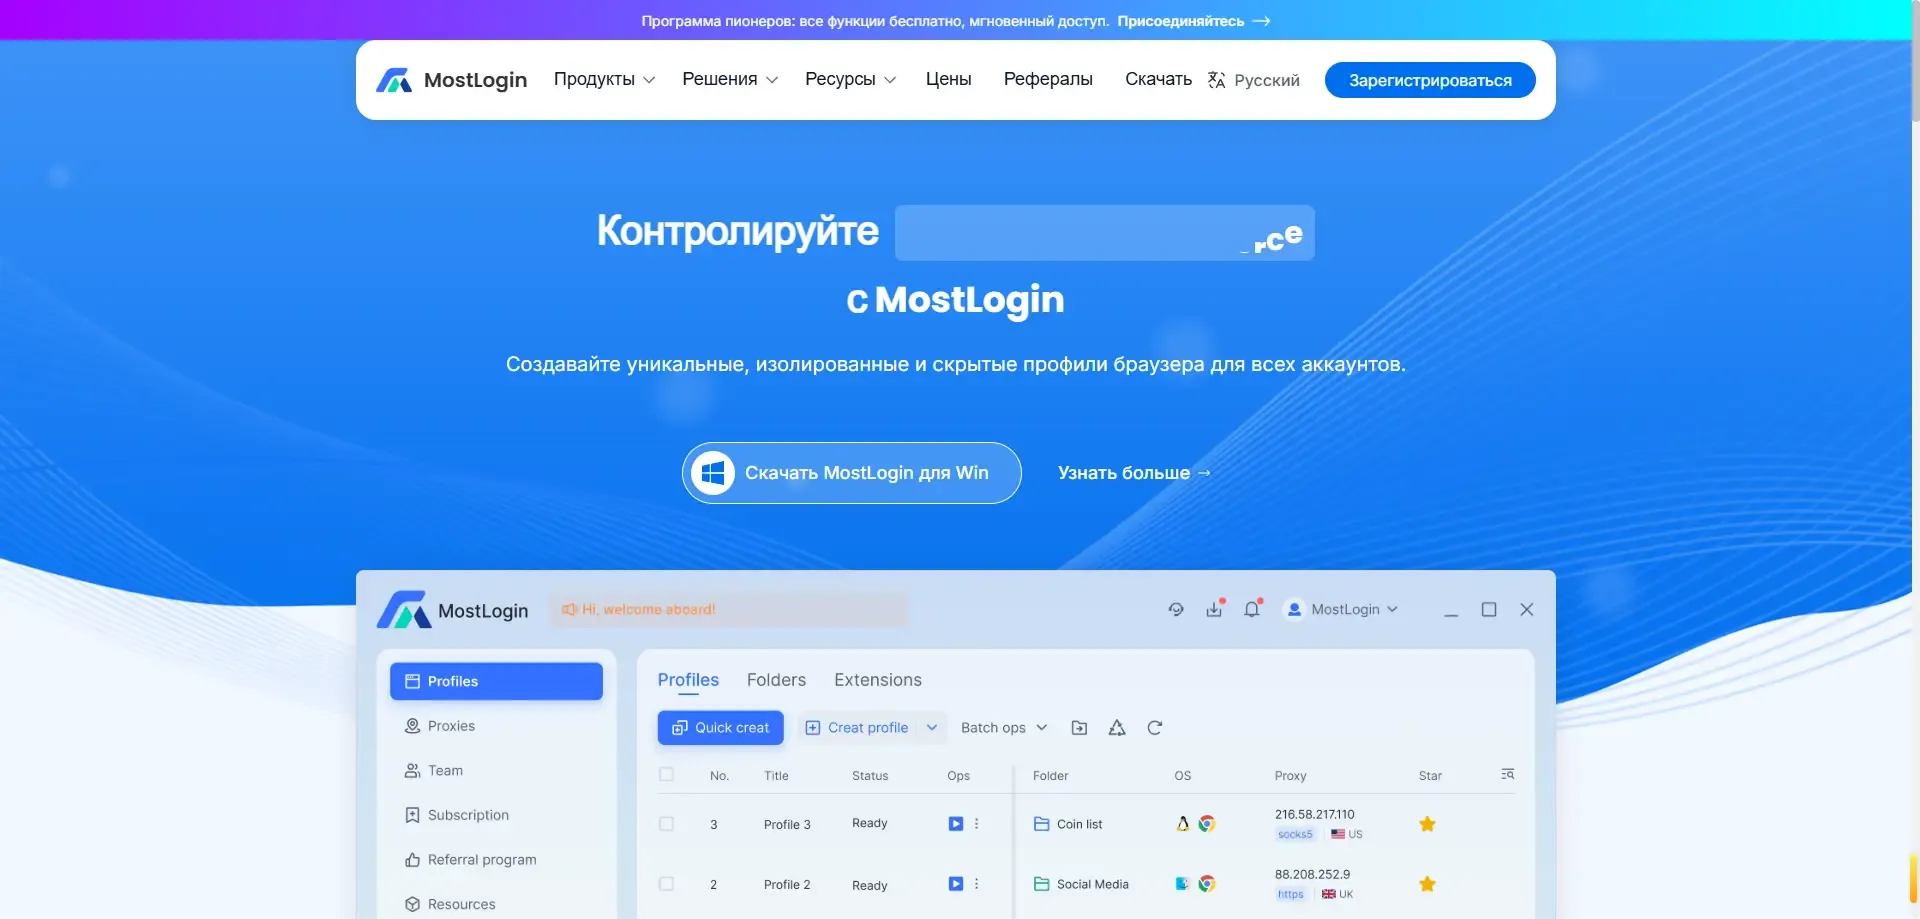Viewport: 1920px width, 919px height.
Task: Open the Batch ops dropdown
Action: pos(1004,728)
